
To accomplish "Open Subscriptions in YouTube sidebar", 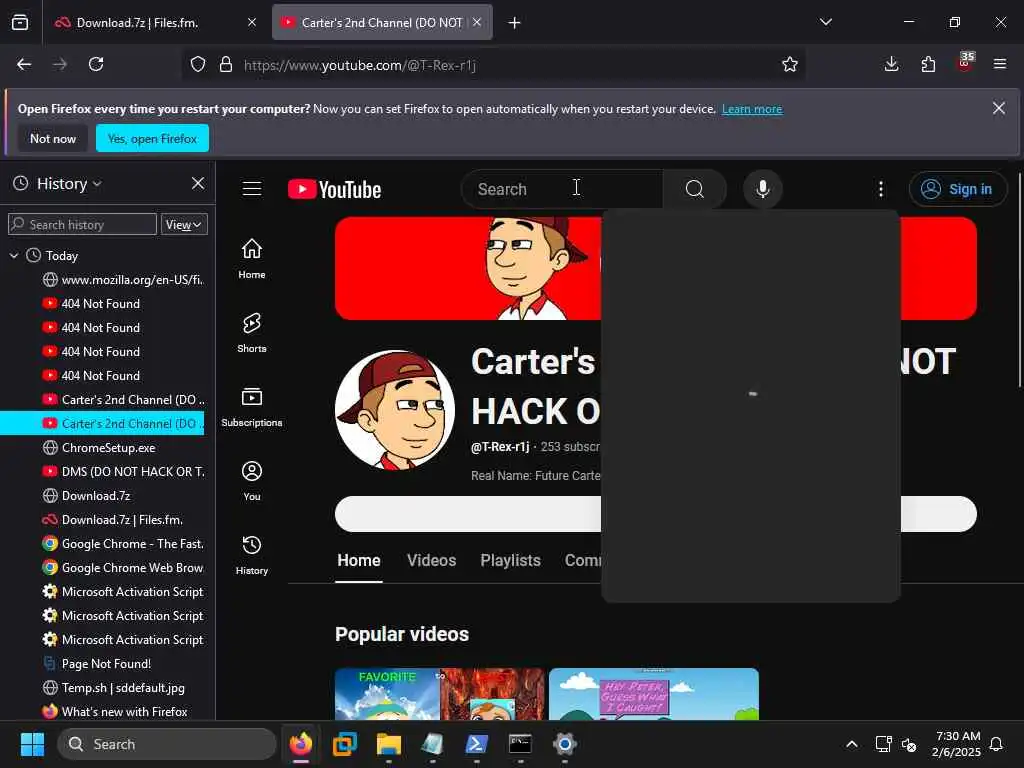I will point(251,407).
